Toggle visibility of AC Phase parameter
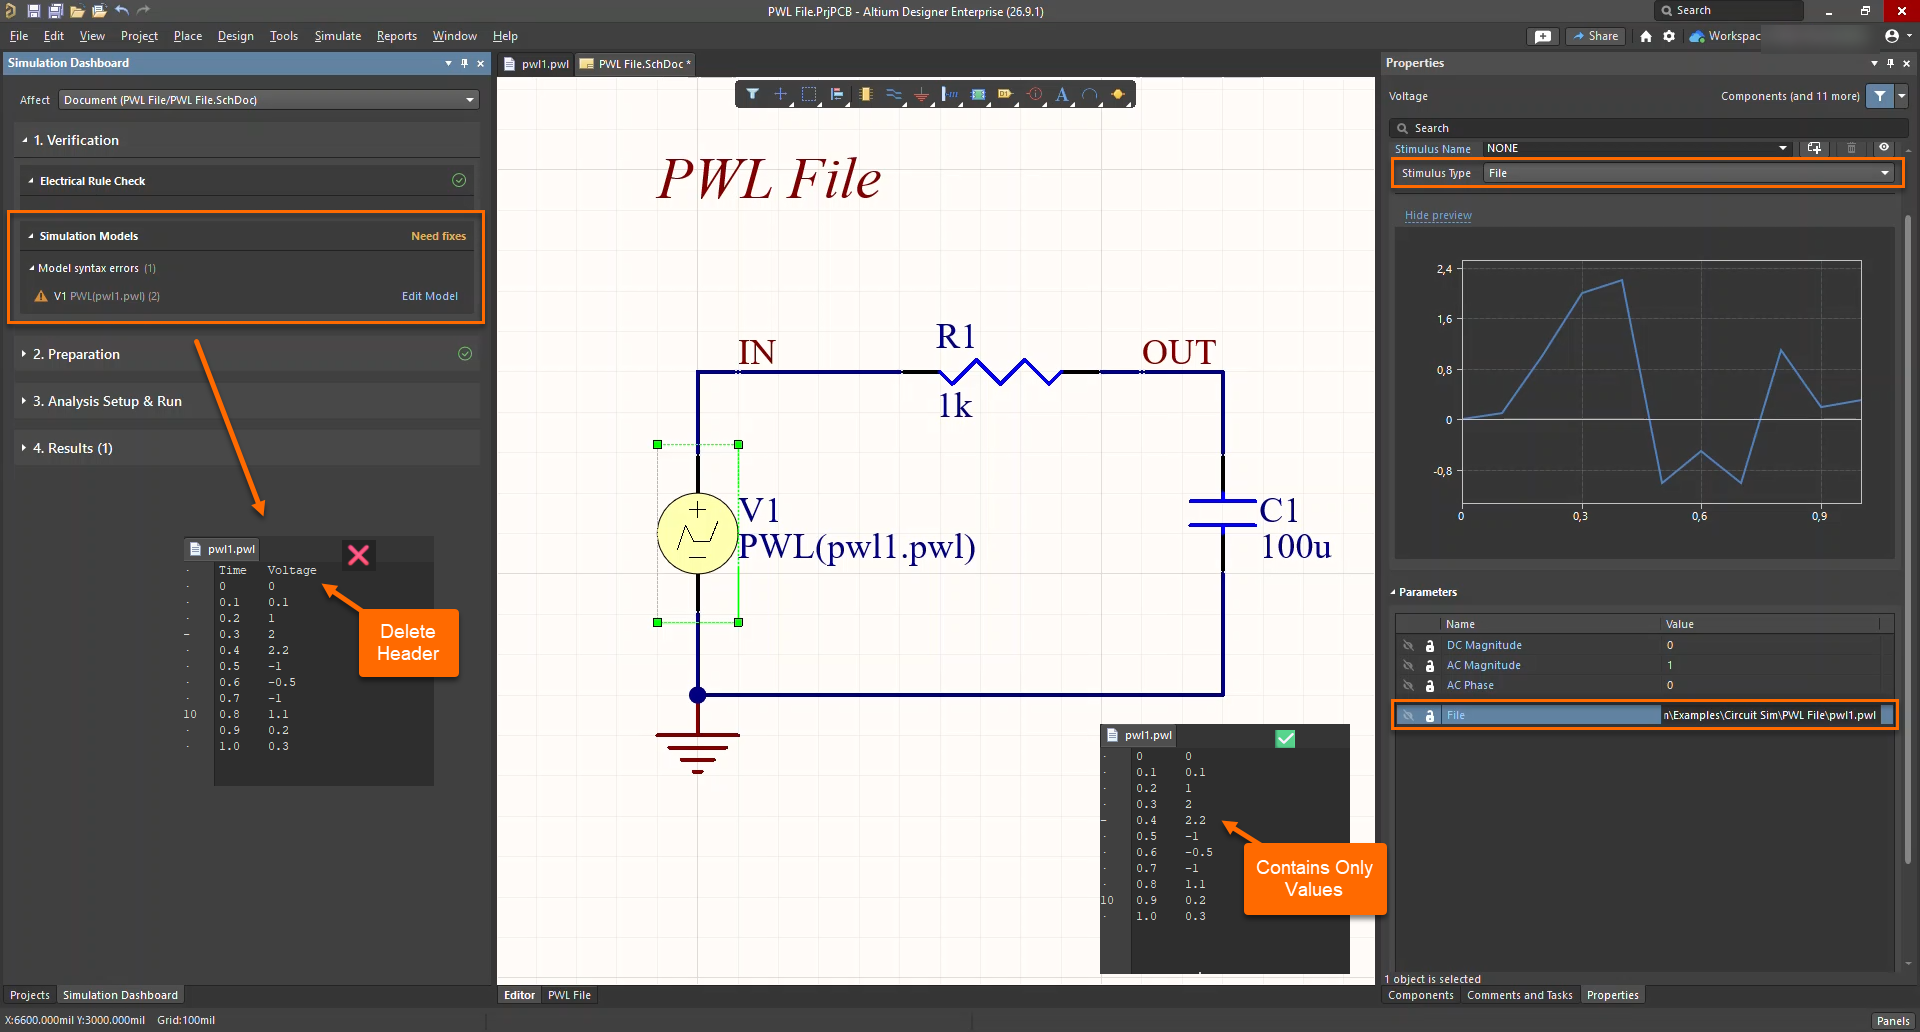Image resolution: width=1920 pixels, height=1032 pixels. [x=1408, y=685]
